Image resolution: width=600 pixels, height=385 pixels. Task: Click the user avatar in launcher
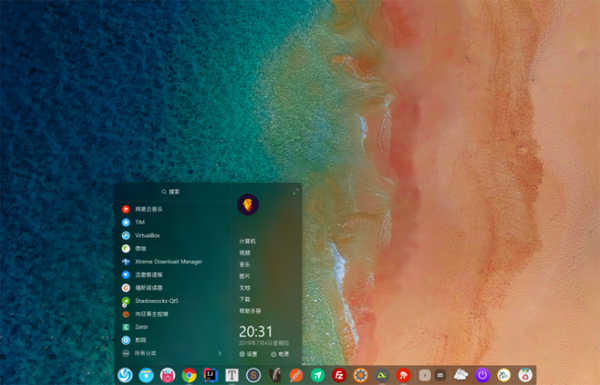click(248, 204)
